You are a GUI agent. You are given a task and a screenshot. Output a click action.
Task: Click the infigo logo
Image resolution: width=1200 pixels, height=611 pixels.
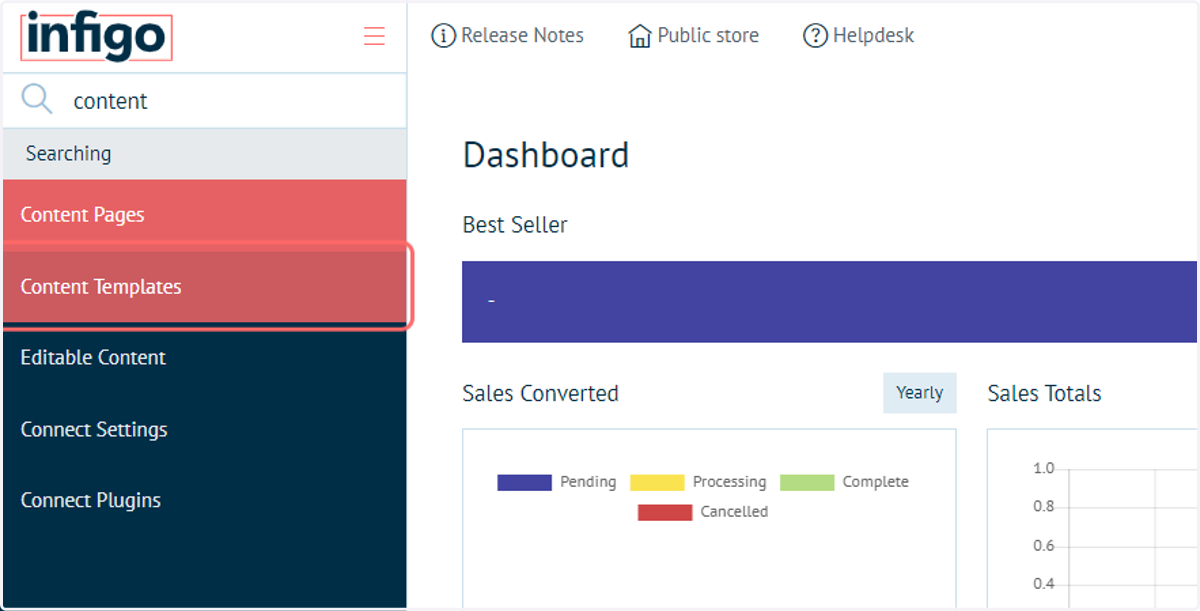click(x=96, y=37)
